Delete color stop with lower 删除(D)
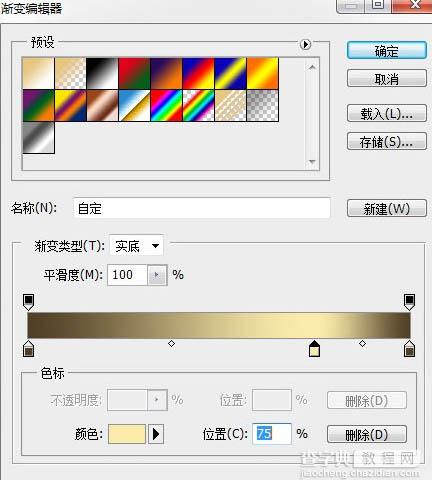The height and width of the screenshot is (480, 432). pos(367,434)
